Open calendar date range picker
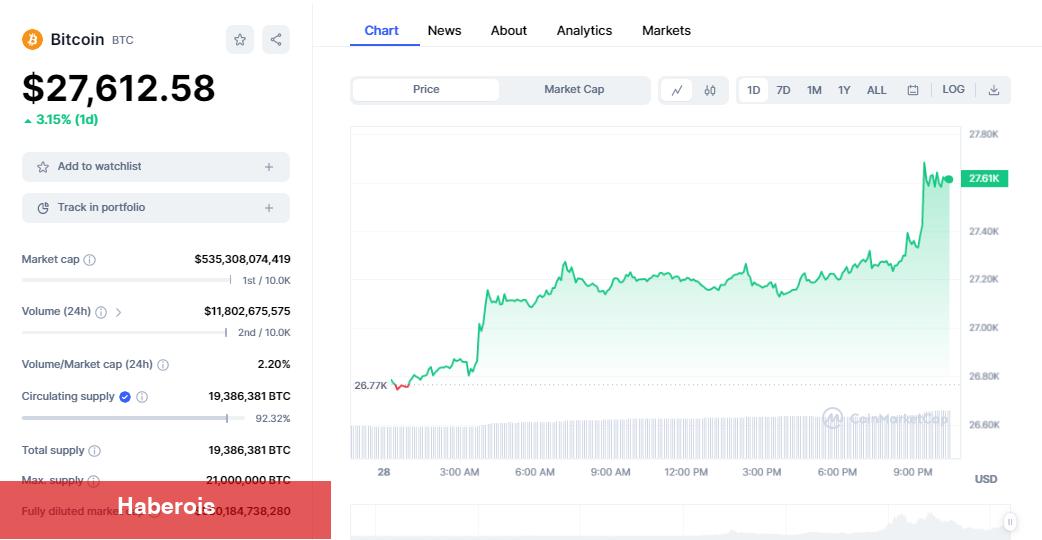The image size is (1042, 540). (x=913, y=90)
